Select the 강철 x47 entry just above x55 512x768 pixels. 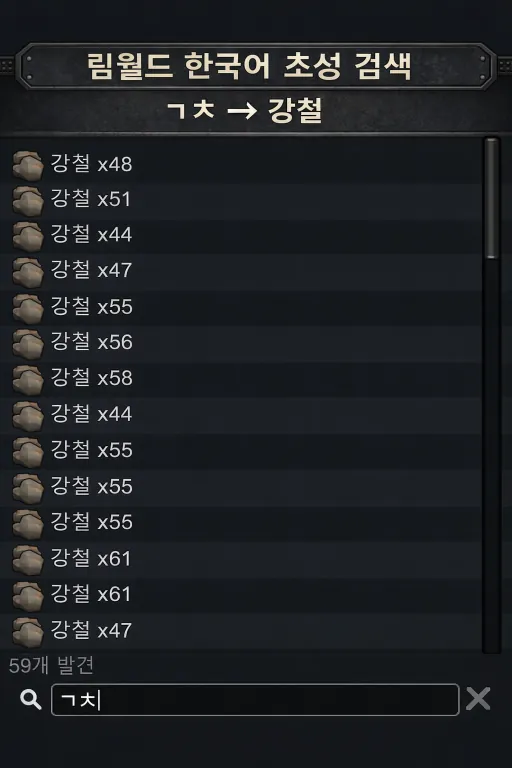point(241,270)
